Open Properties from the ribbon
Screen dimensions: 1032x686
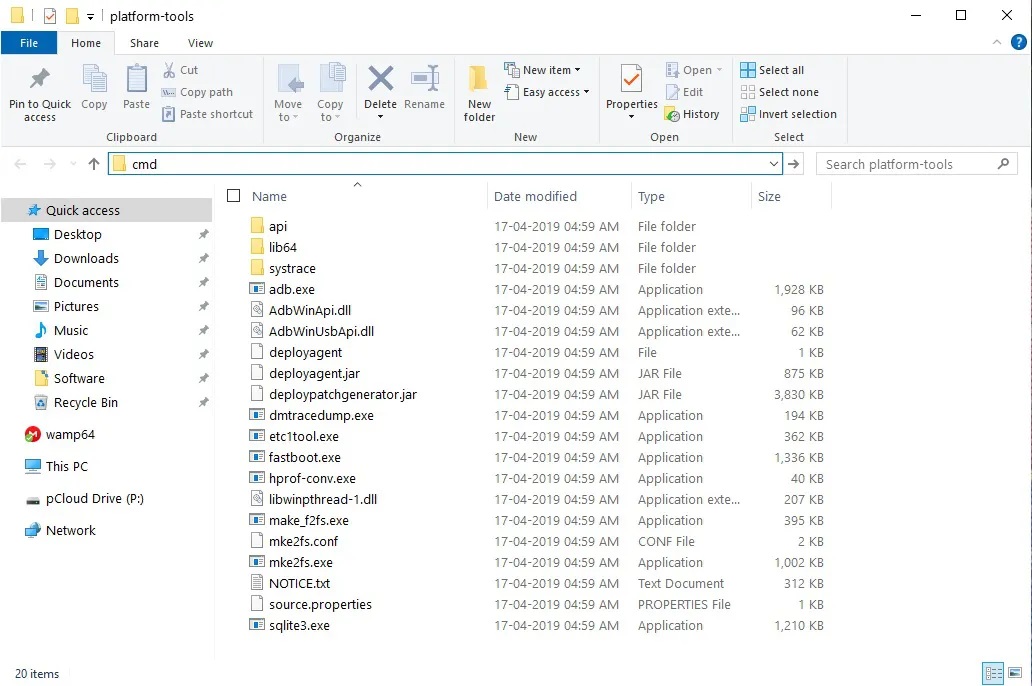(x=631, y=80)
